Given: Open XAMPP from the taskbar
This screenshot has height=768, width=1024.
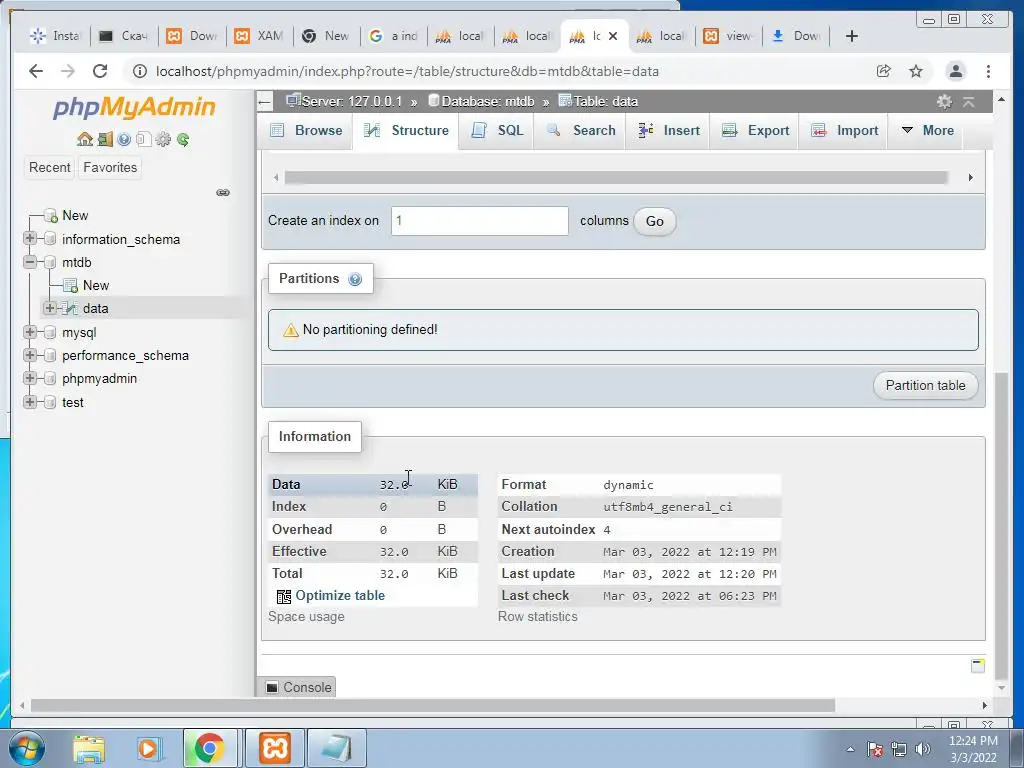Looking at the screenshot, I should point(275,748).
